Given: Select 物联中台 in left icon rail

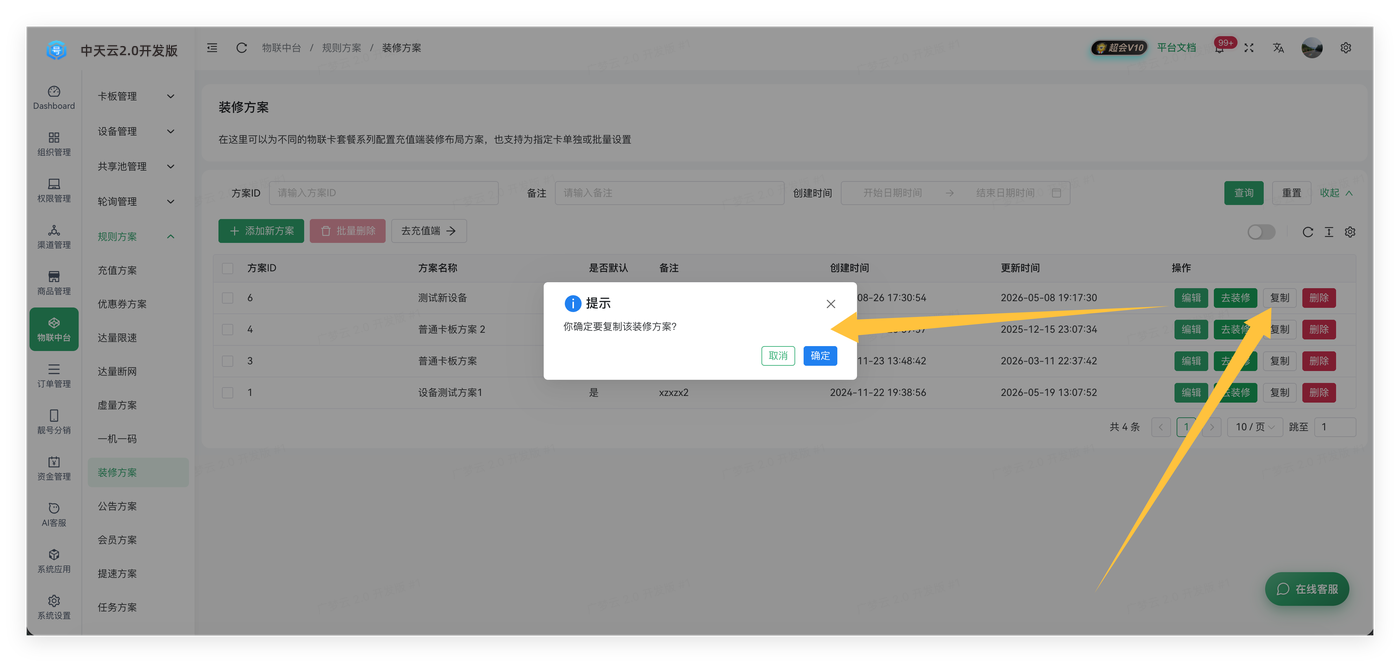Looking at the screenshot, I should (x=54, y=329).
